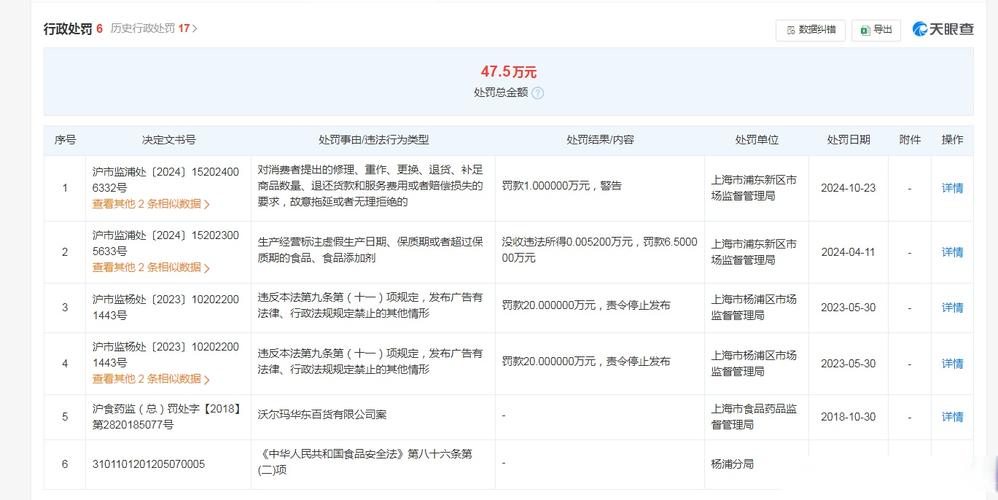Click 杨浦分局 cell in row 6
The image size is (998, 500).
(x=732, y=464)
